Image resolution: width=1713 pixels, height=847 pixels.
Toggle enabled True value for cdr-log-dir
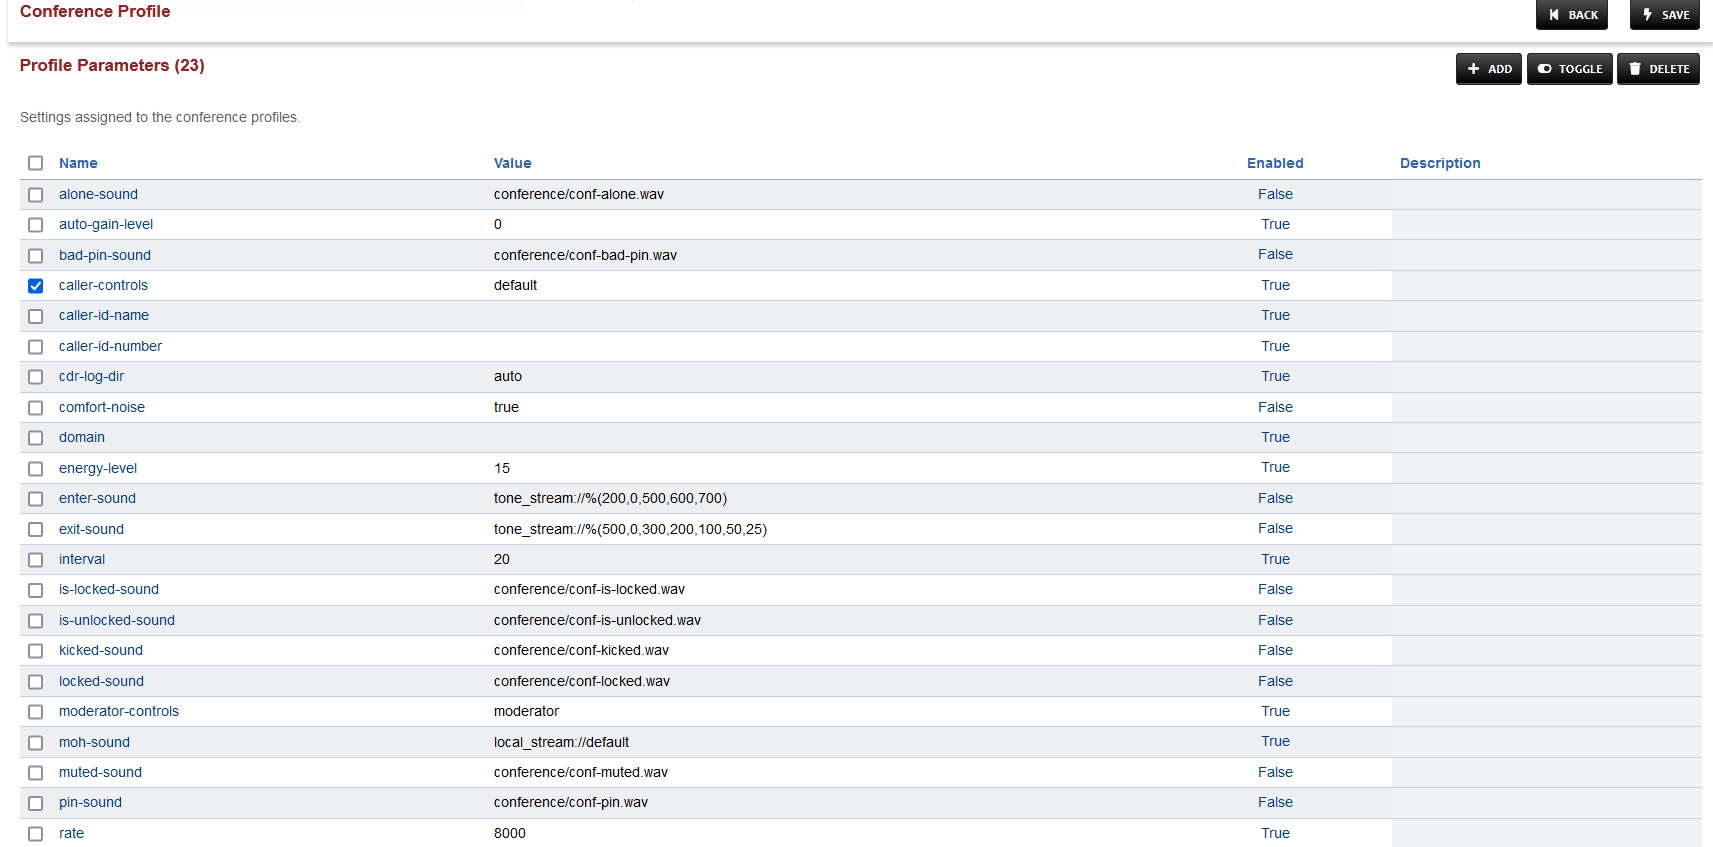coord(1275,376)
